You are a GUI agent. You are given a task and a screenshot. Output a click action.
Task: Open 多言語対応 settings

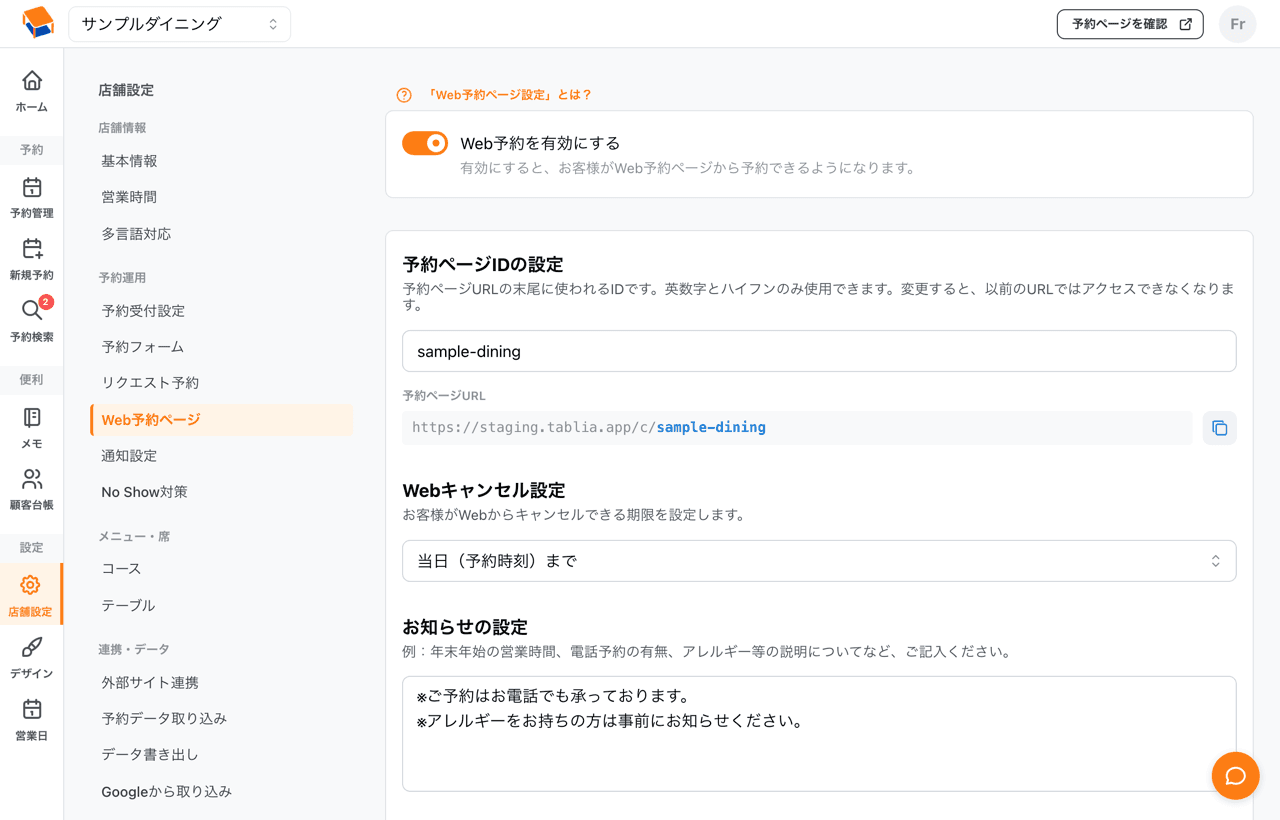(x=136, y=234)
